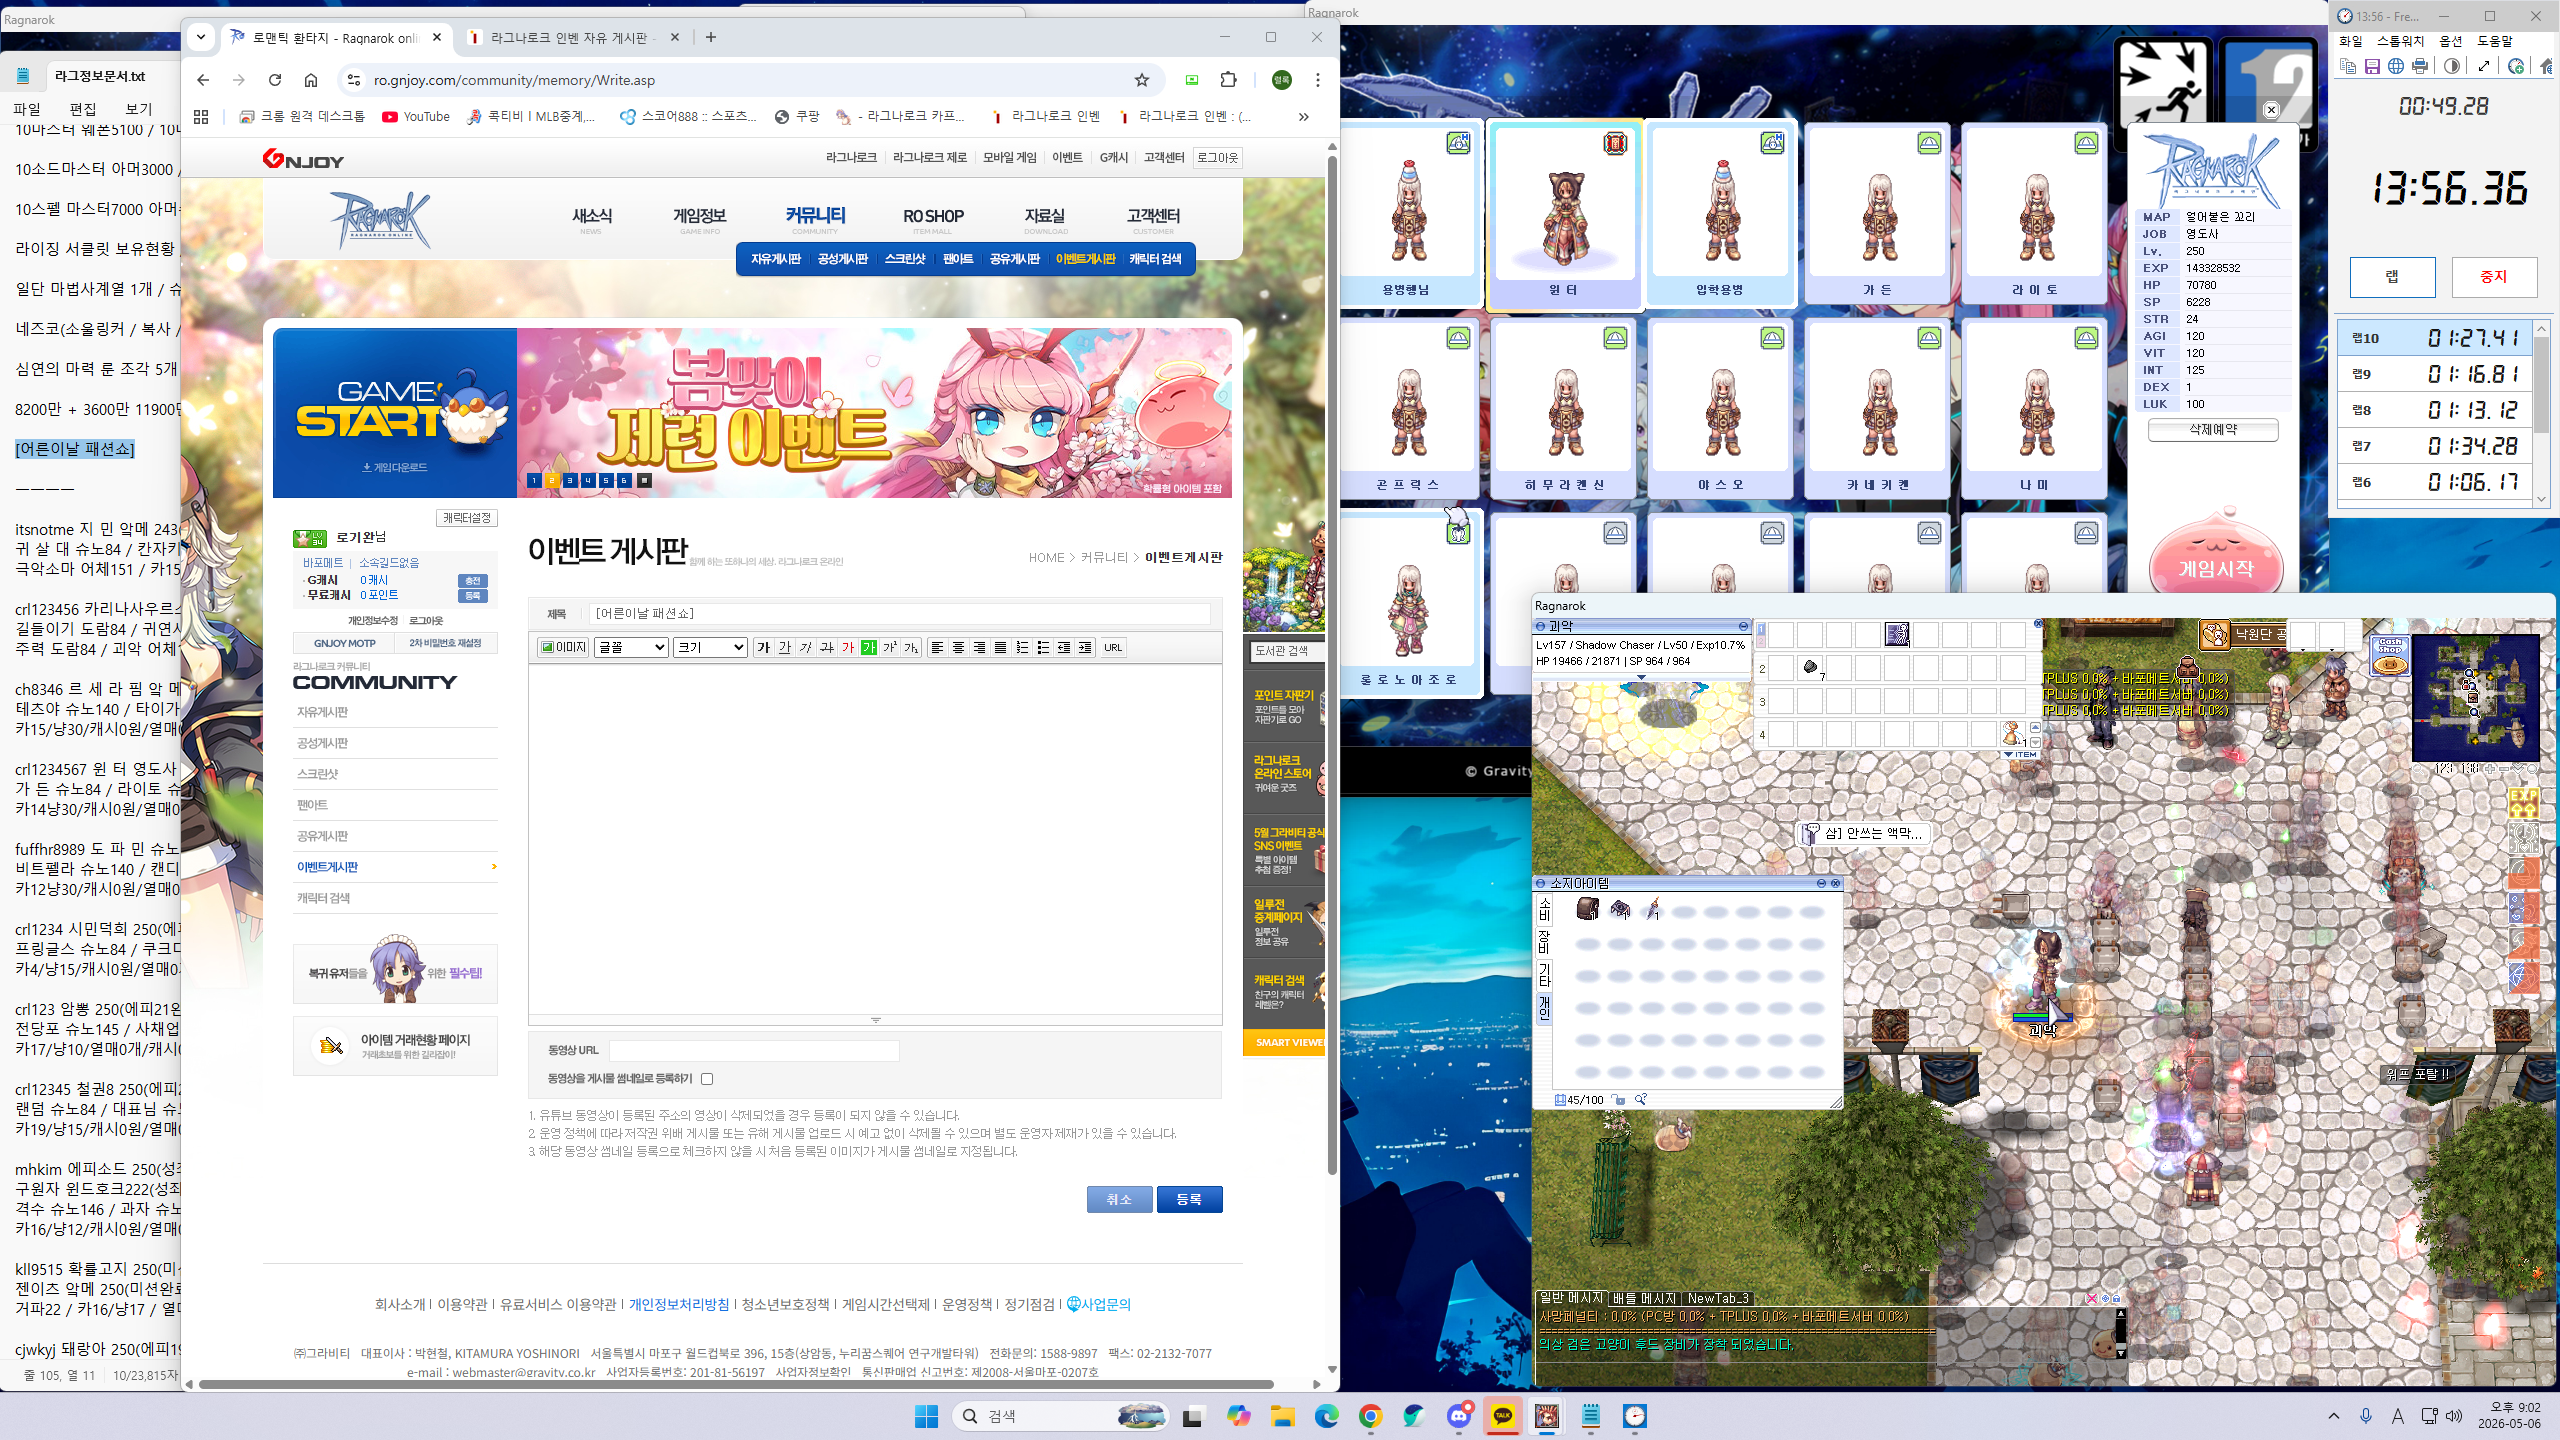Click the stopwatch print icon
The image size is (2560, 1440).
pyautogui.click(x=2420, y=66)
